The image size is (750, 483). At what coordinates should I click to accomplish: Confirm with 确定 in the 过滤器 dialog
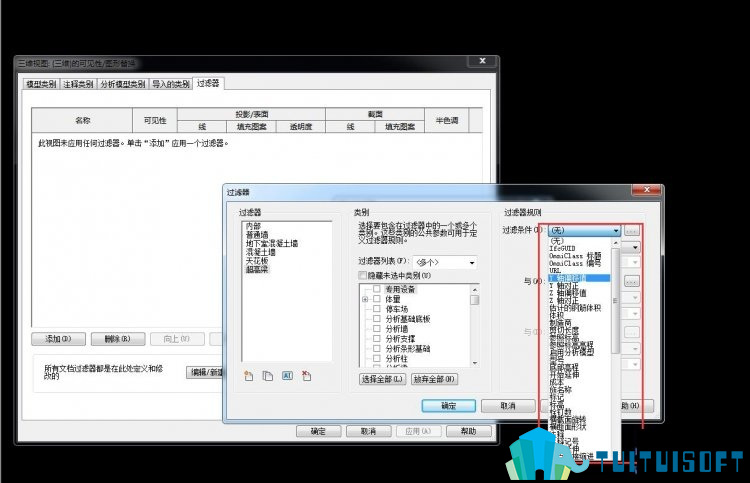[x=449, y=406]
